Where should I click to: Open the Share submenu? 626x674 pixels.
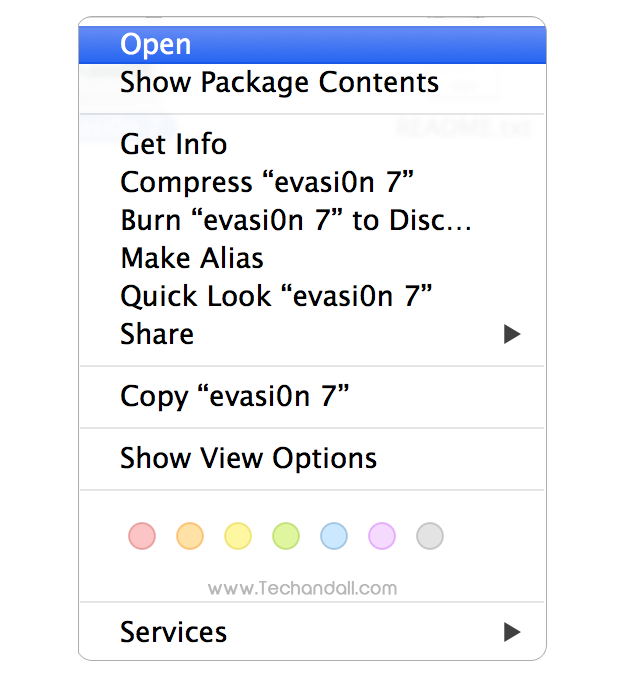pyautogui.click(x=157, y=334)
